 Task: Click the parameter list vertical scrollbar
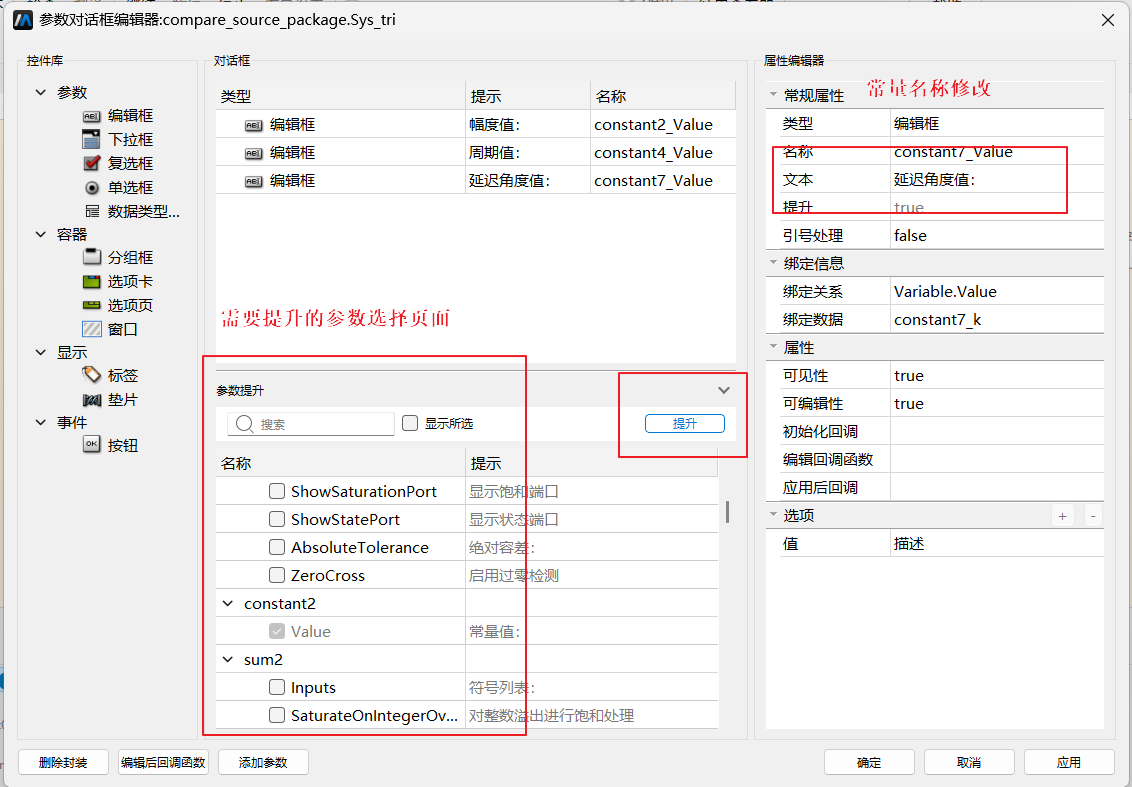(727, 512)
